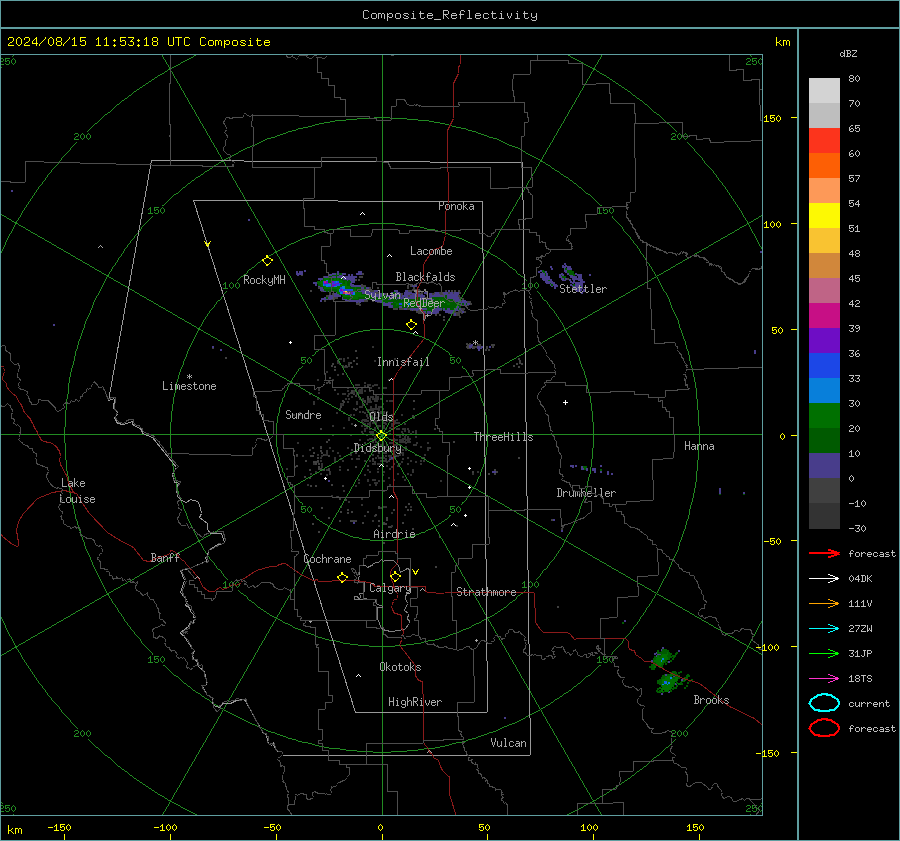900x841 pixels.
Task: Click the Lake Louise label
Action: coord(77,491)
